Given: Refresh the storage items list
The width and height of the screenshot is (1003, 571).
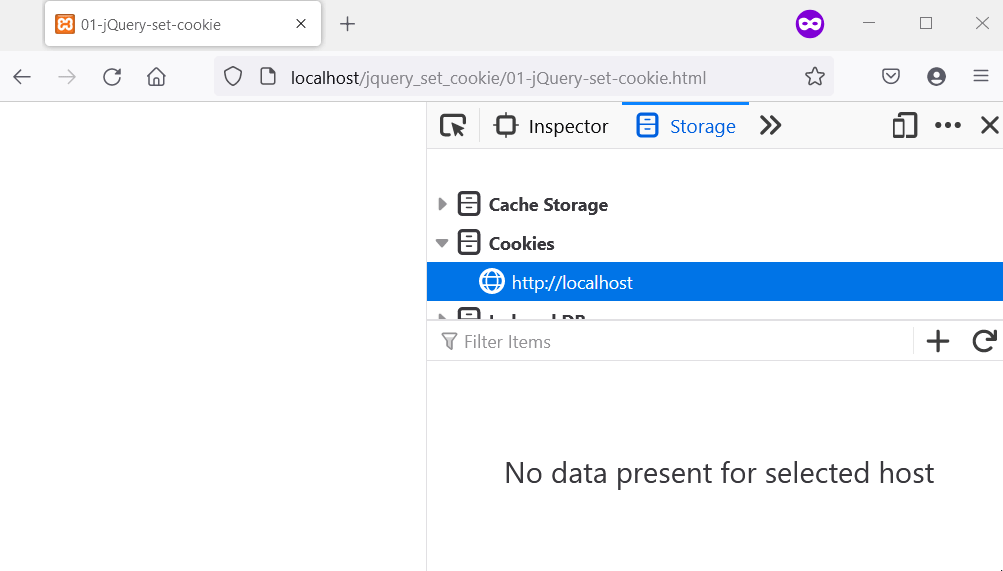Looking at the screenshot, I should point(984,342).
